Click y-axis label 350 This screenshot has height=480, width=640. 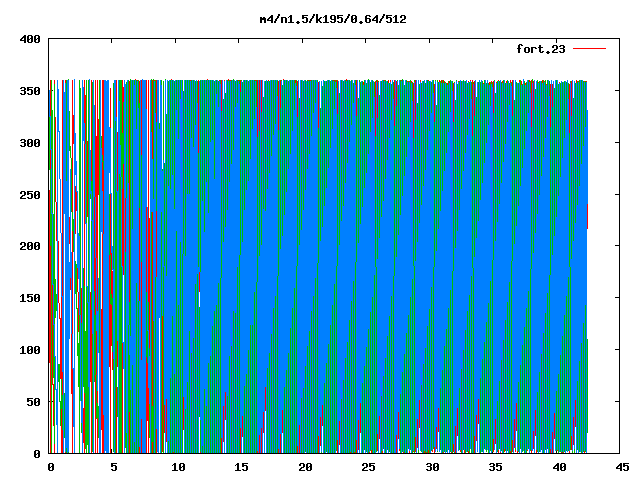pos(30,91)
